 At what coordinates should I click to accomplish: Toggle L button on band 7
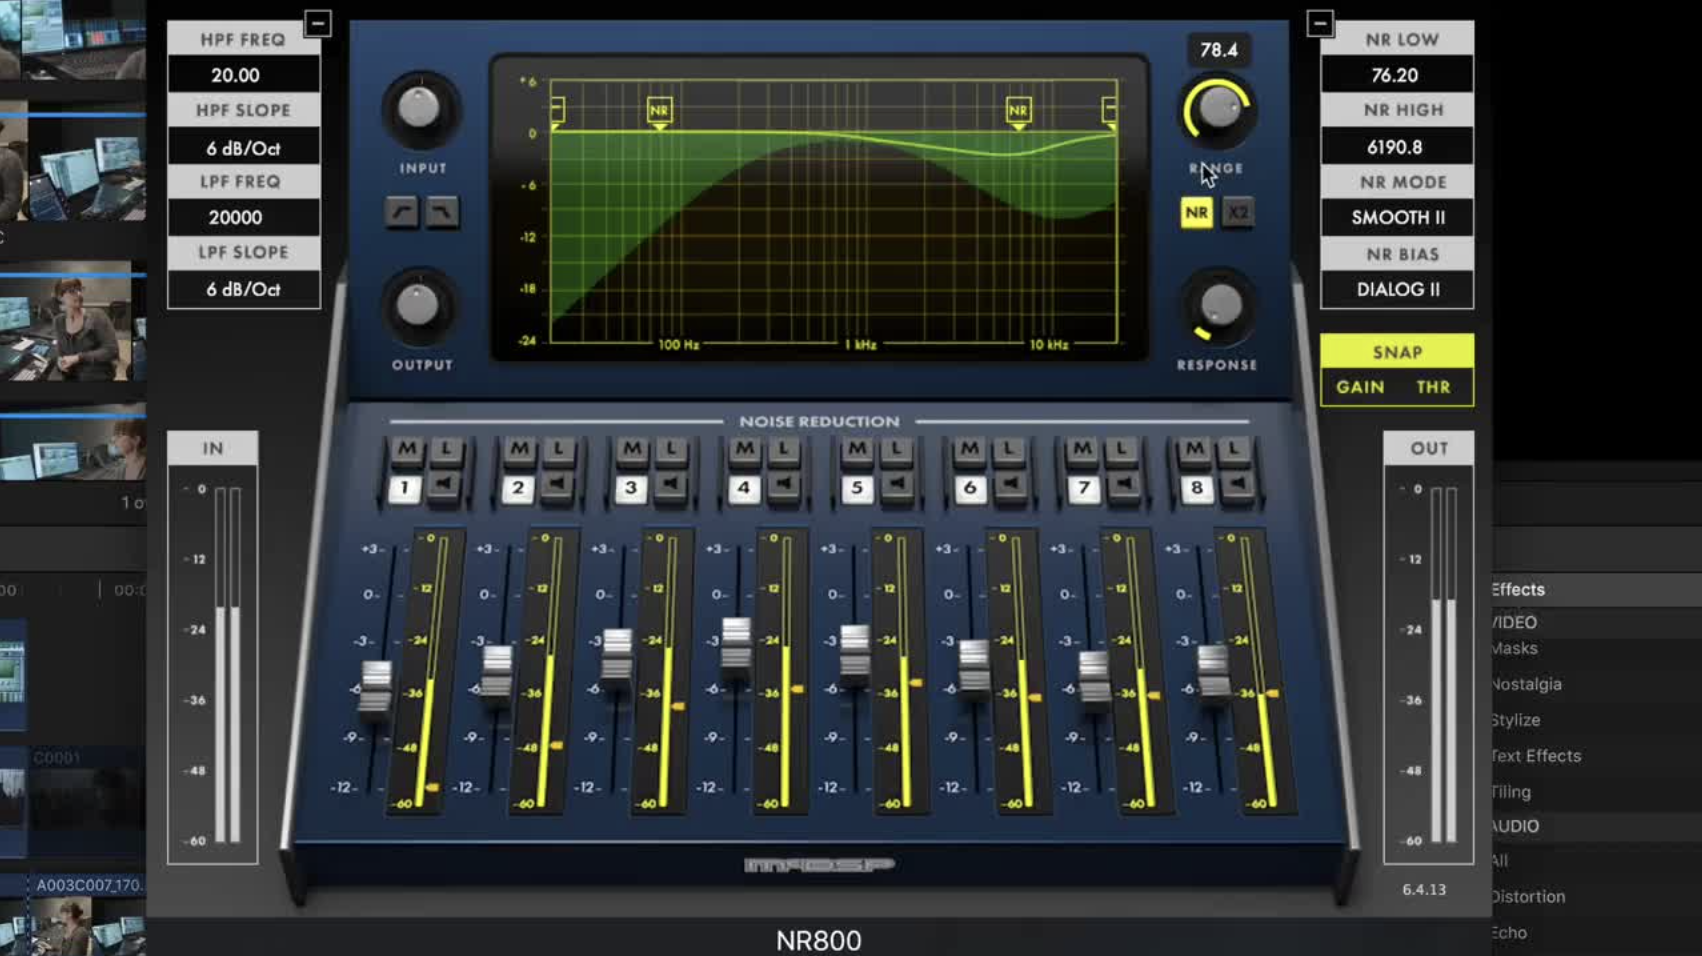click(x=1121, y=450)
